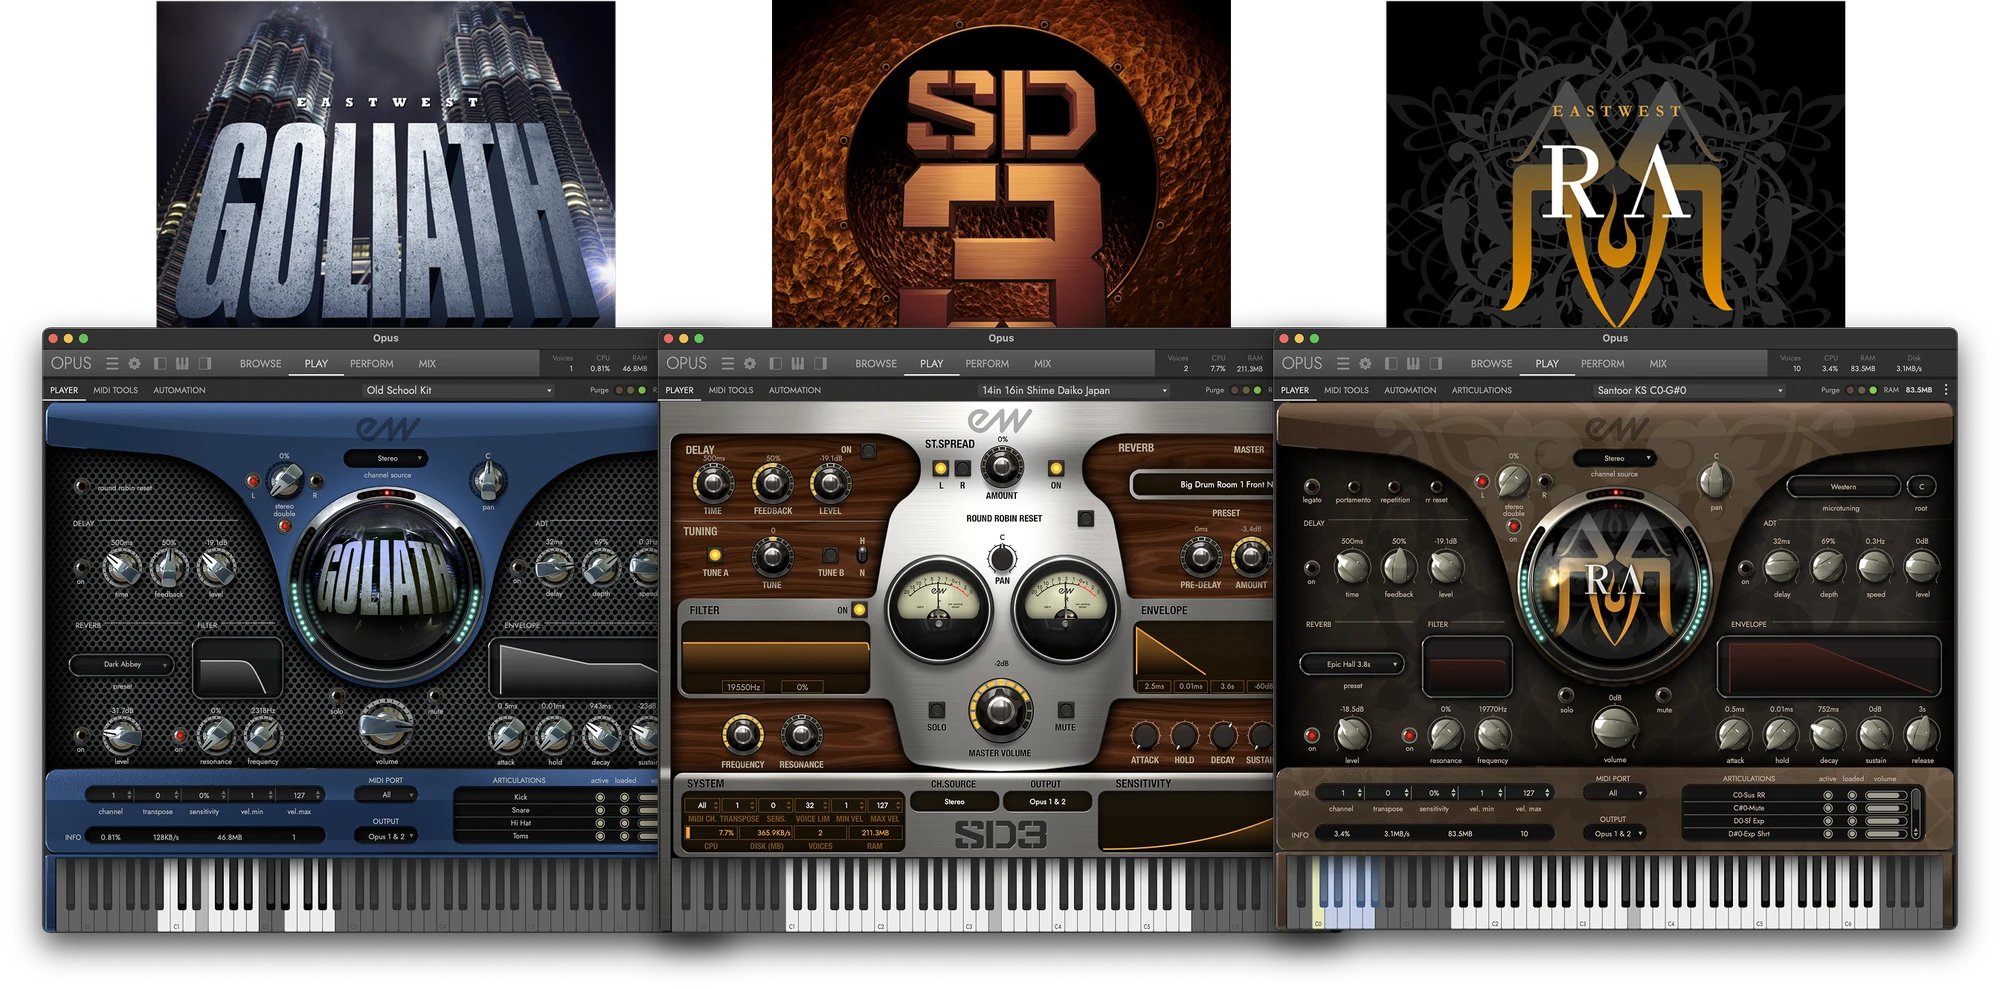This screenshot has height=989, width=2000.
Task: Toggle the keyboard icon in the RA window
Action: pyautogui.click(x=1413, y=364)
